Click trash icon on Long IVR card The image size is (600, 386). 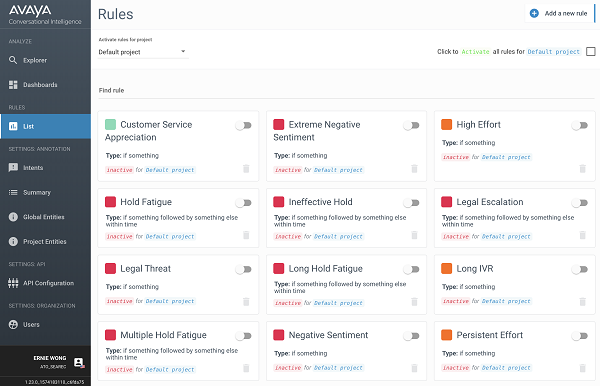(x=582, y=302)
